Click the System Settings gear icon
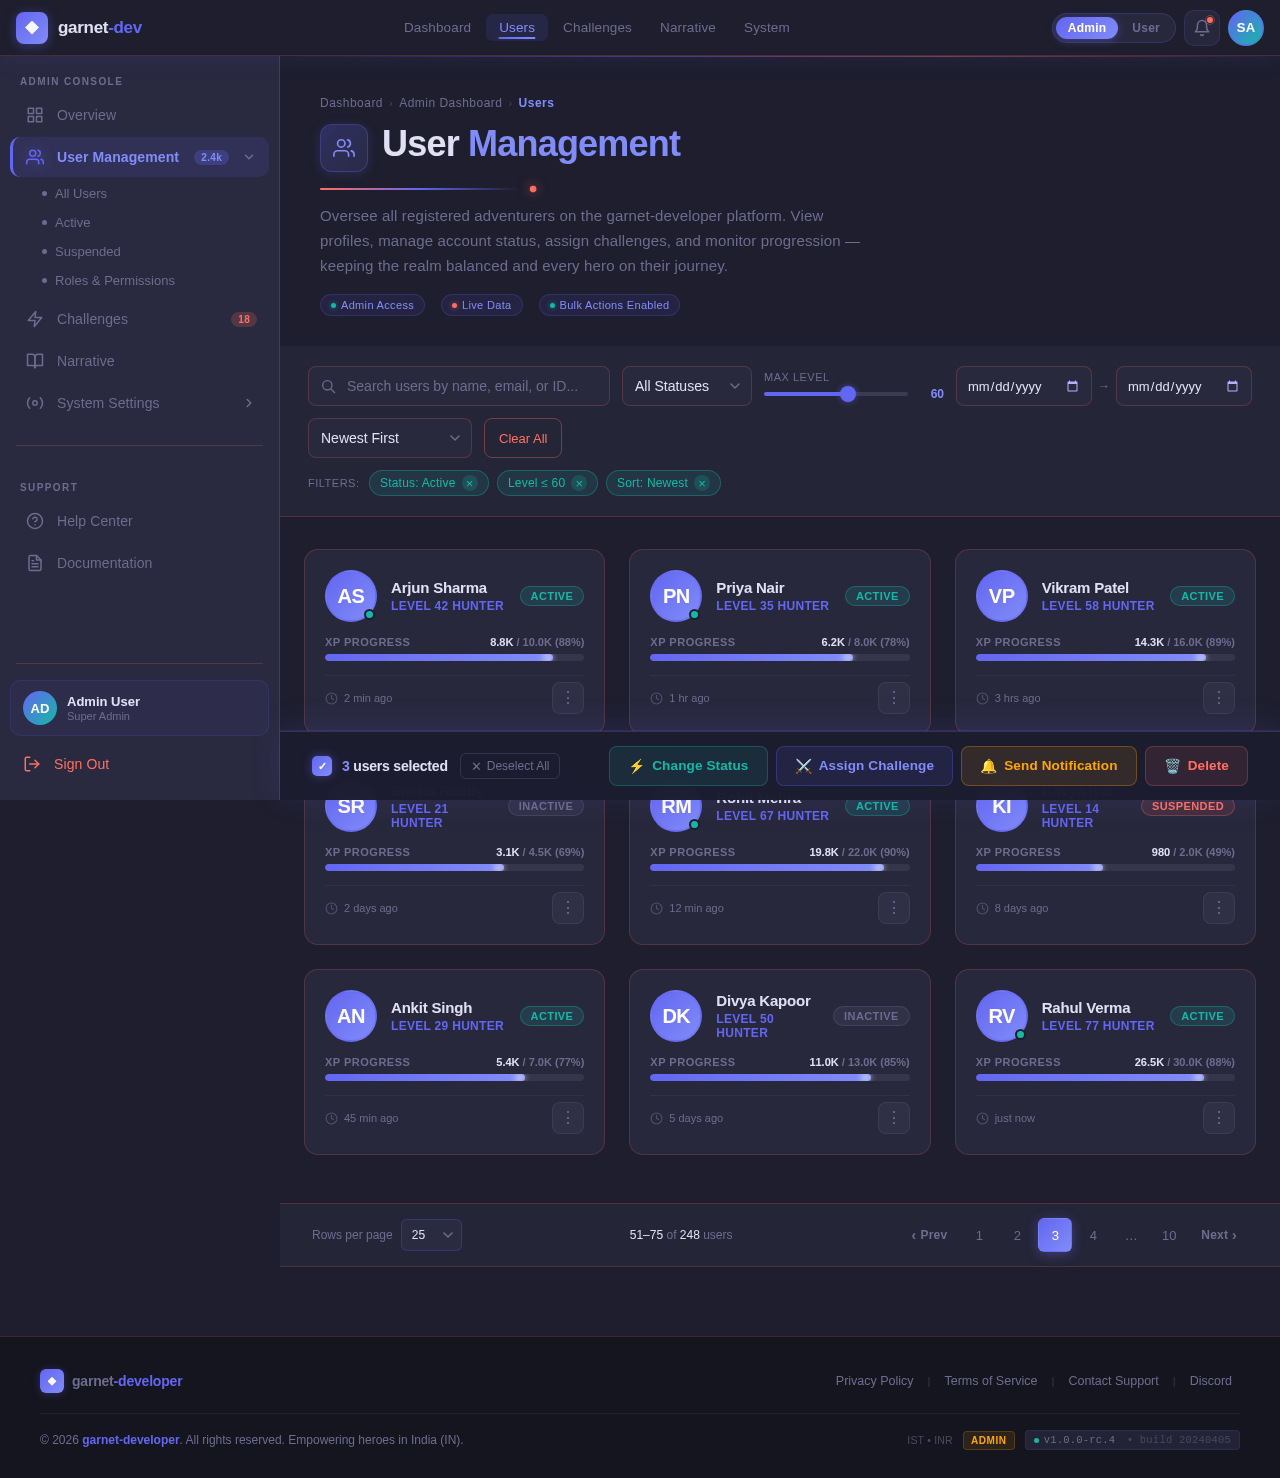The width and height of the screenshot is (1280, 1478). click(x=35, y=403)
